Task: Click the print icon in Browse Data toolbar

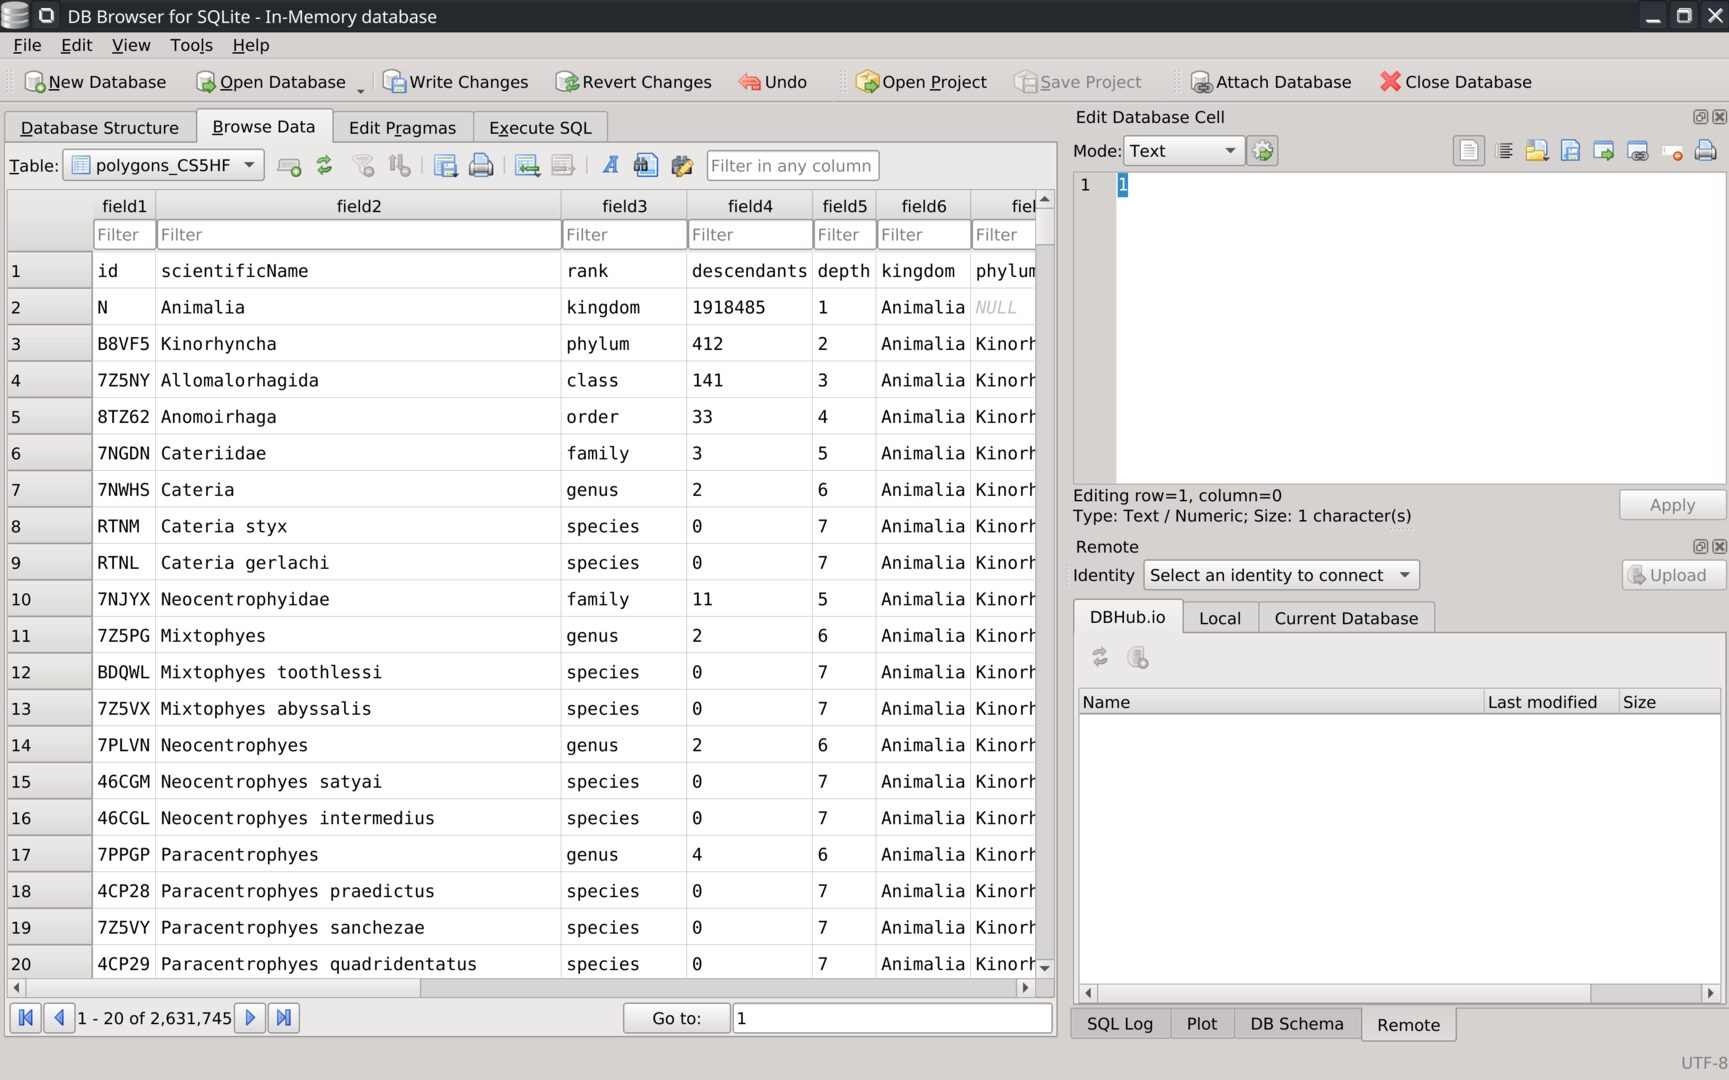Action: 481,166
